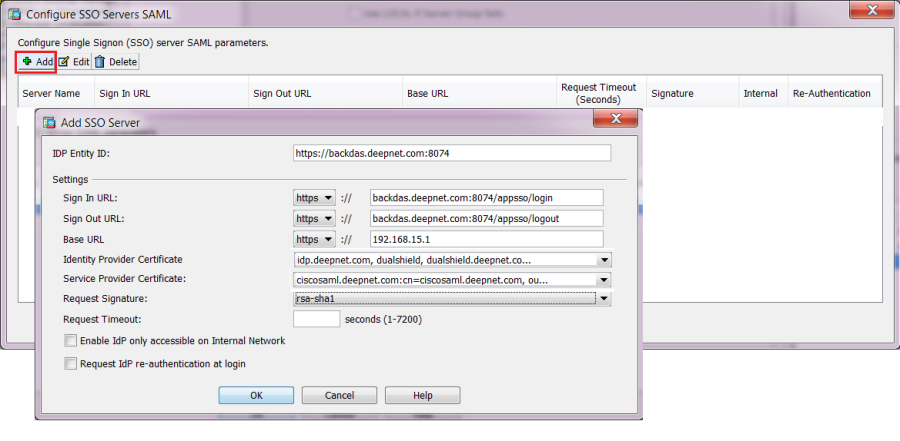Focus the Request Timeout seconds field

point(316,319)
